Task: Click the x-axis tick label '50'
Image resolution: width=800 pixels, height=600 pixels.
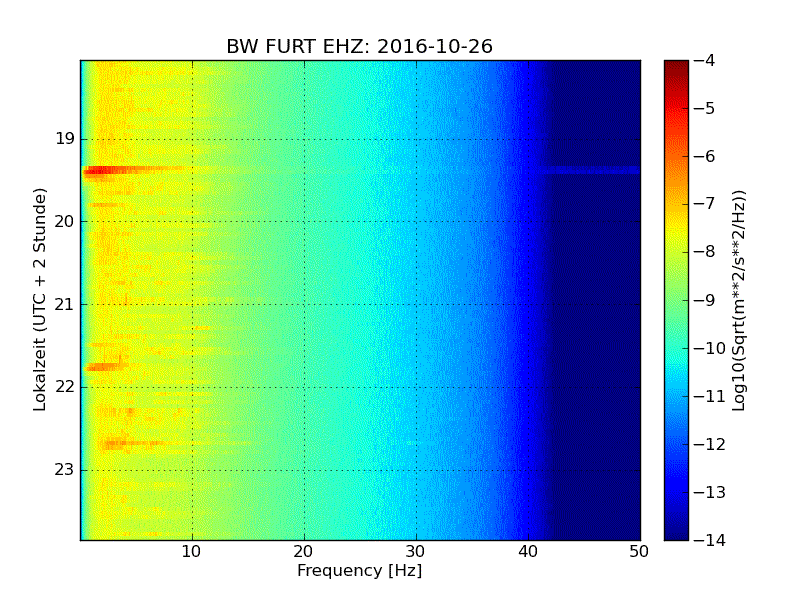Action: (639, 552)
